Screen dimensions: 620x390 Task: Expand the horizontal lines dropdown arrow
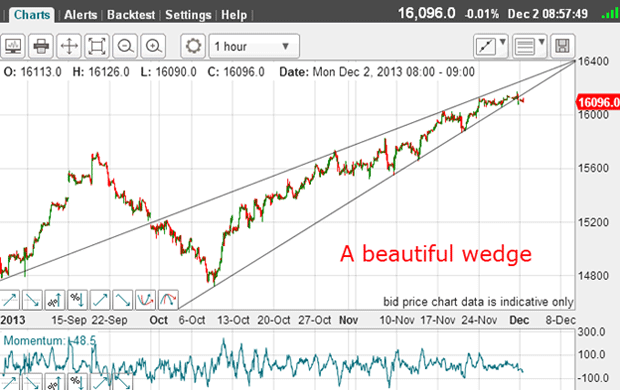(x=542, y=42)
